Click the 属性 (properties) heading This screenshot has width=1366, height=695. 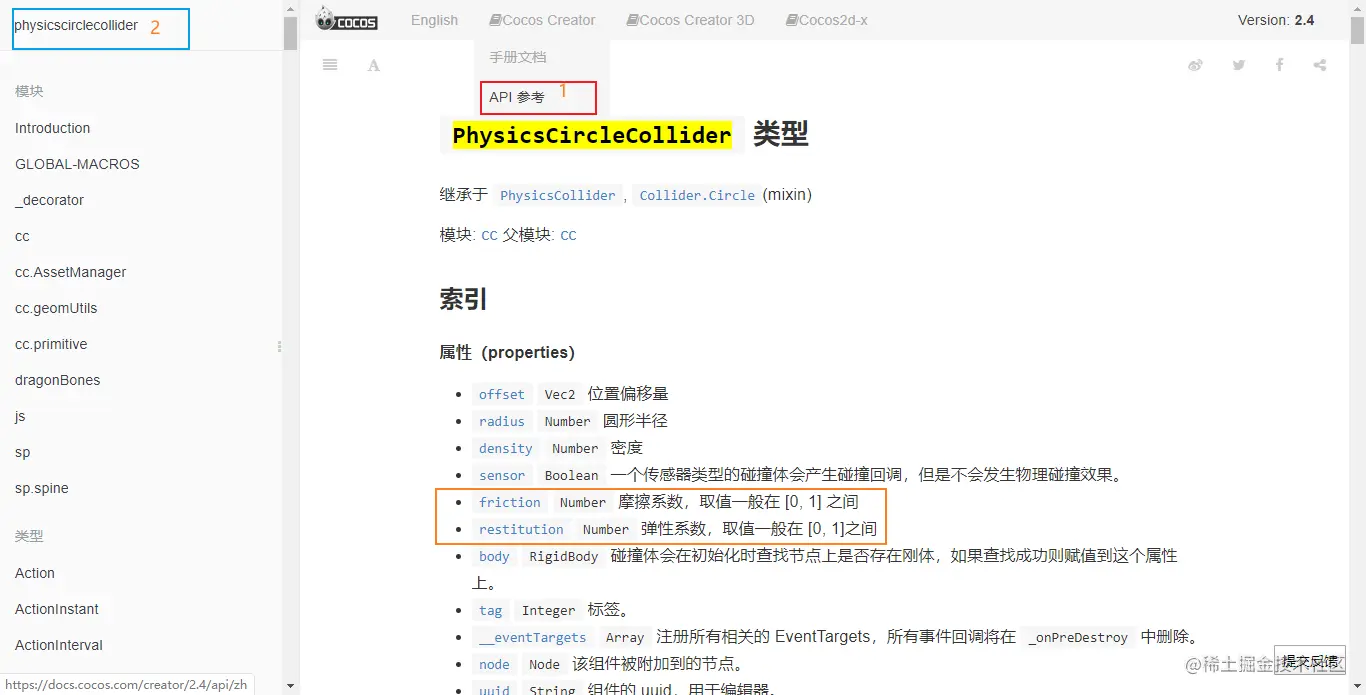(x=507, y=352)
